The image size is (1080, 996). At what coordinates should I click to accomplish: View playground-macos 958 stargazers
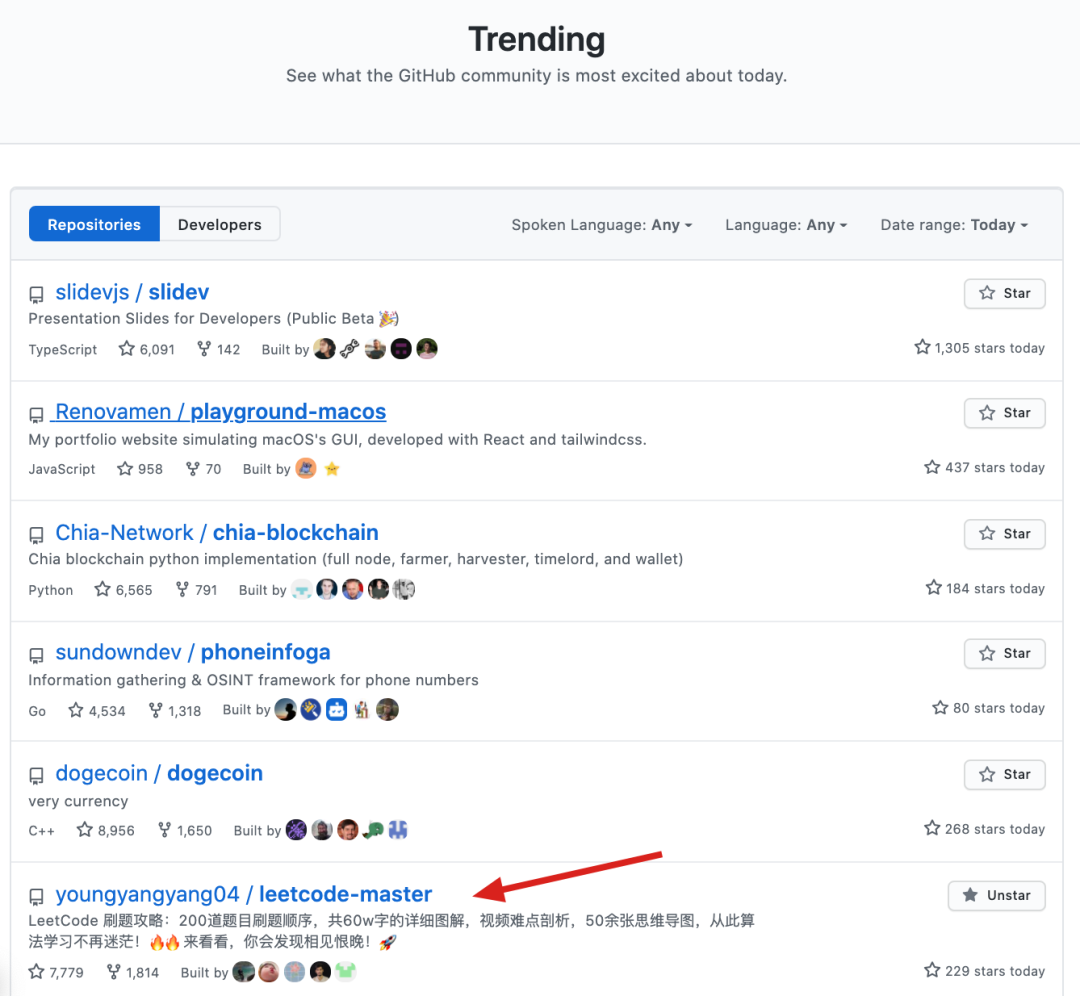pos(140,469)
